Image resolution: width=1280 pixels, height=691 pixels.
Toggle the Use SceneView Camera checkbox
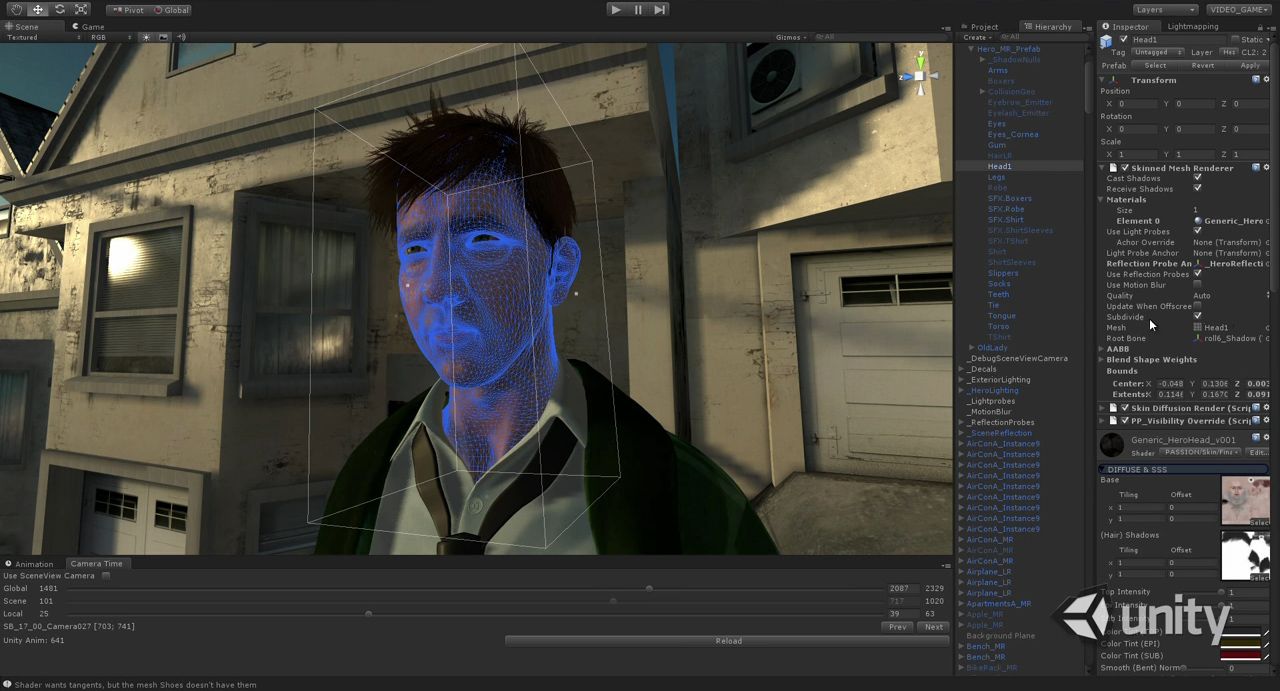coord(106,576)
